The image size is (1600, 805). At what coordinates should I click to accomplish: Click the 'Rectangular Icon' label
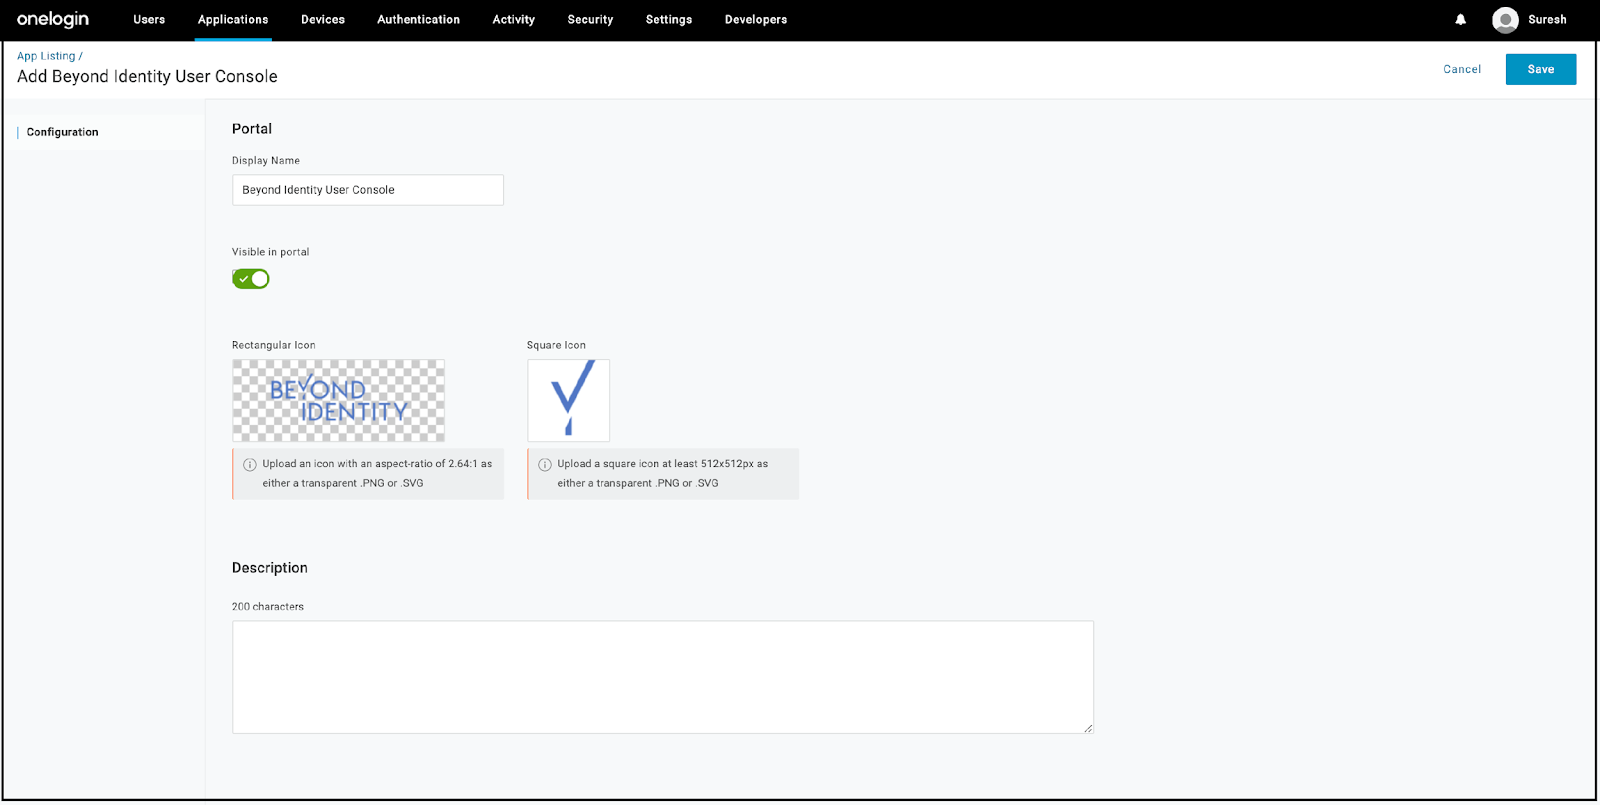coord(274,345)
